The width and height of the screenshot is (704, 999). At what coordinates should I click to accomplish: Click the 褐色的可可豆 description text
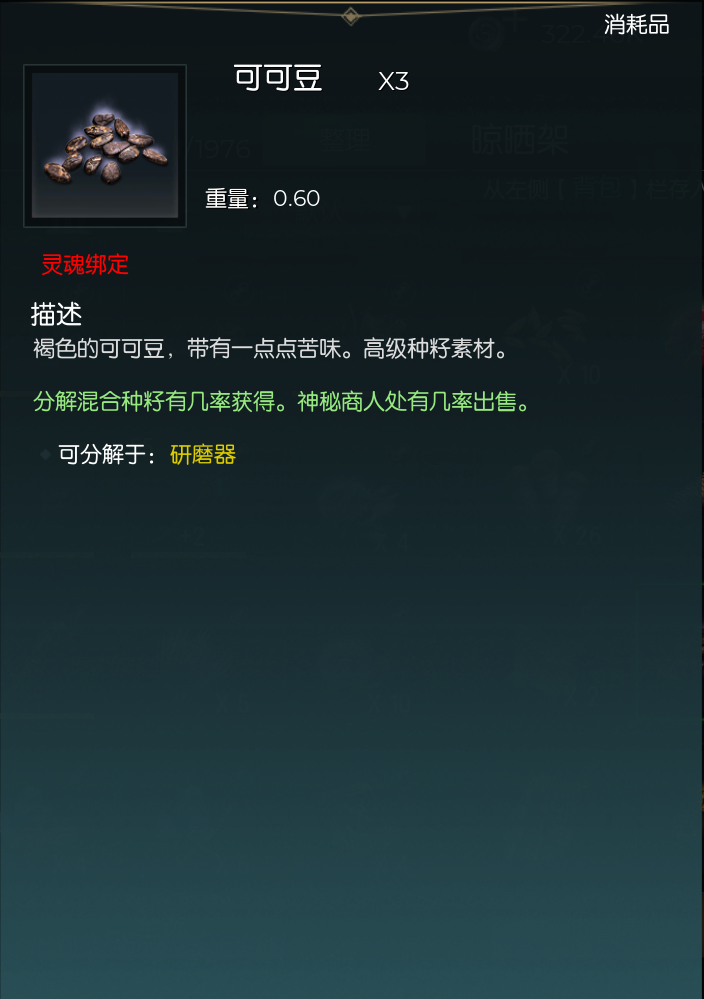[98, 349]
